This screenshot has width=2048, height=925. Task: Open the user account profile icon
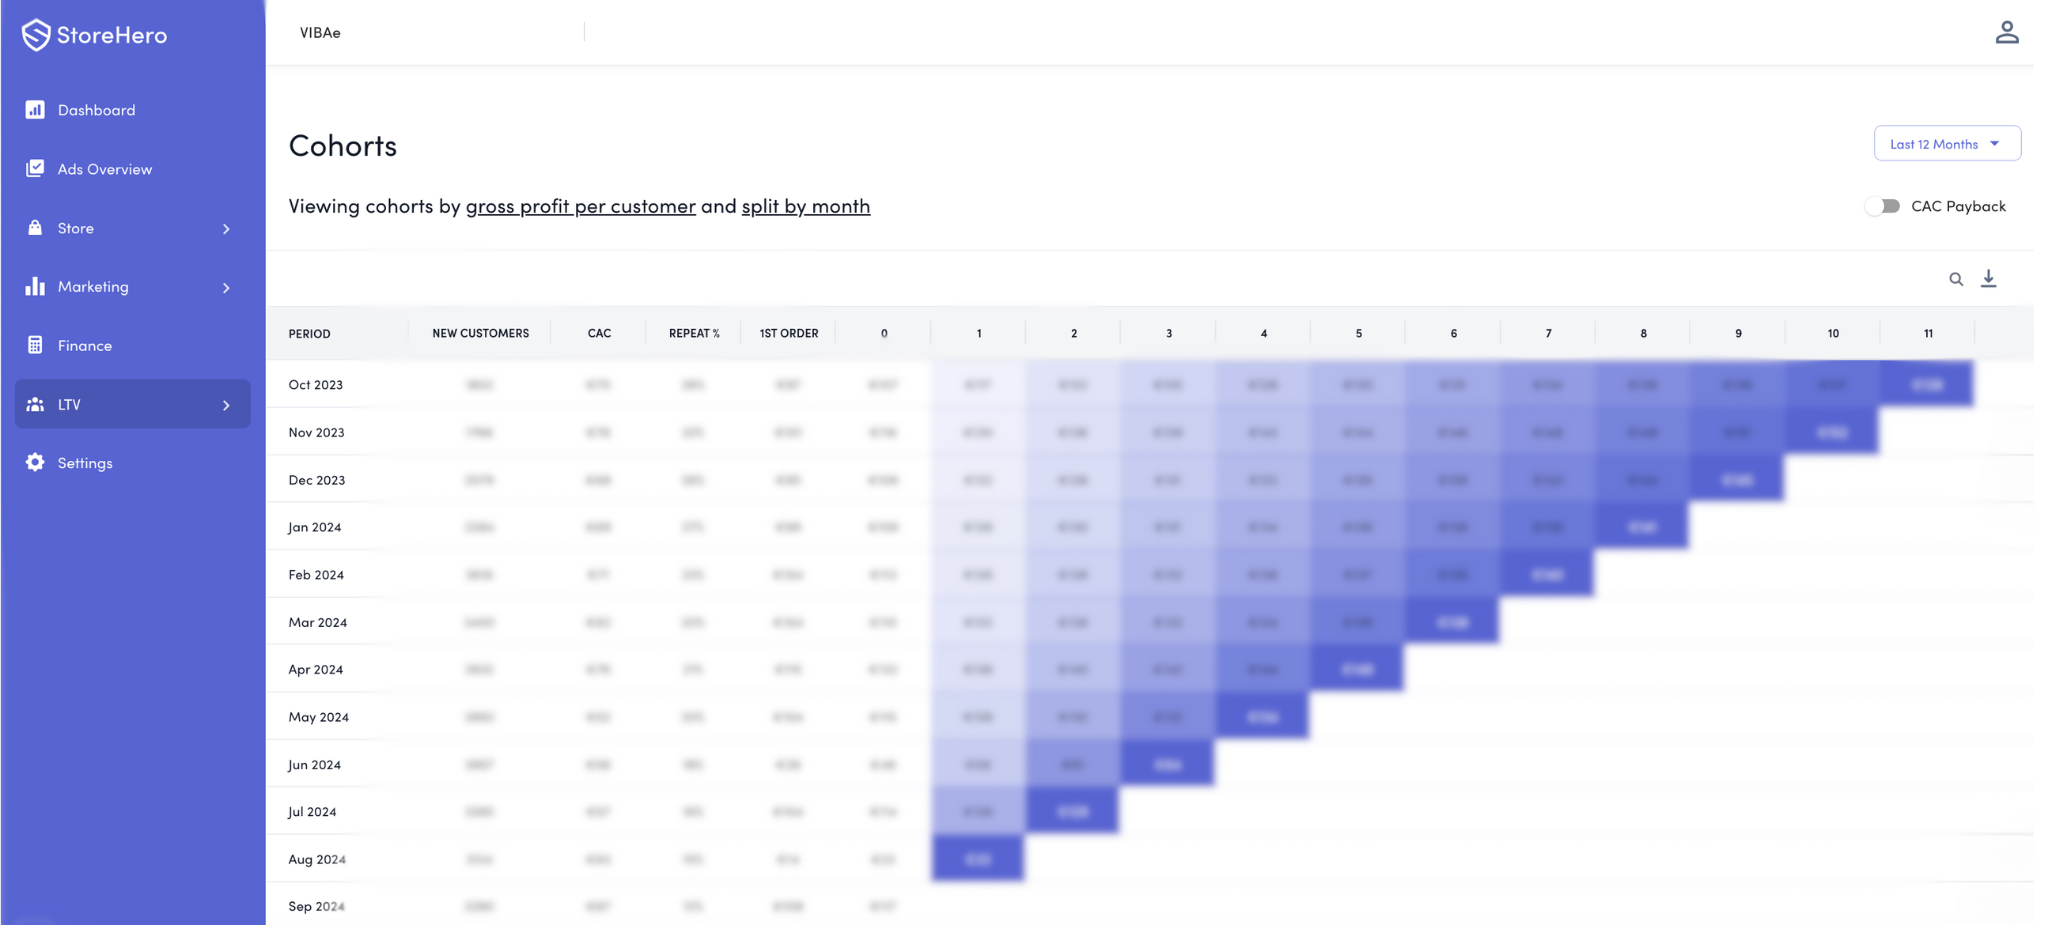2007,33
